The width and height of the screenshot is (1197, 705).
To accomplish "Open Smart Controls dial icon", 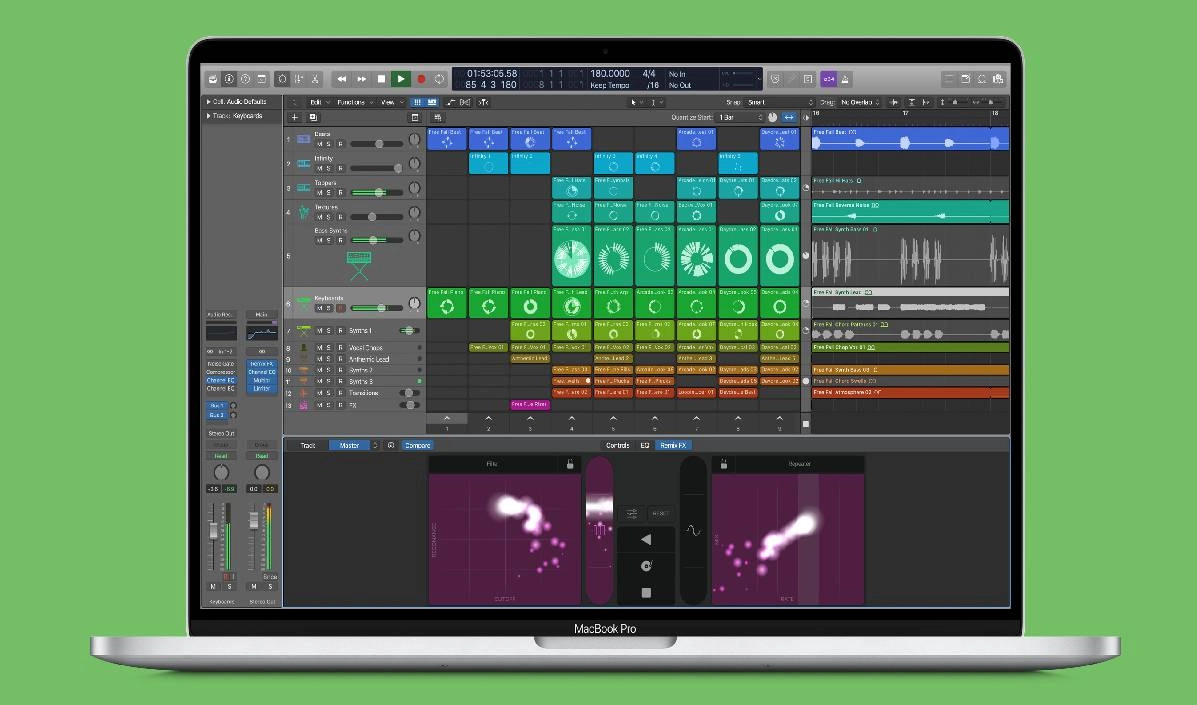I will pyautogui.click(x=282, y=79).
